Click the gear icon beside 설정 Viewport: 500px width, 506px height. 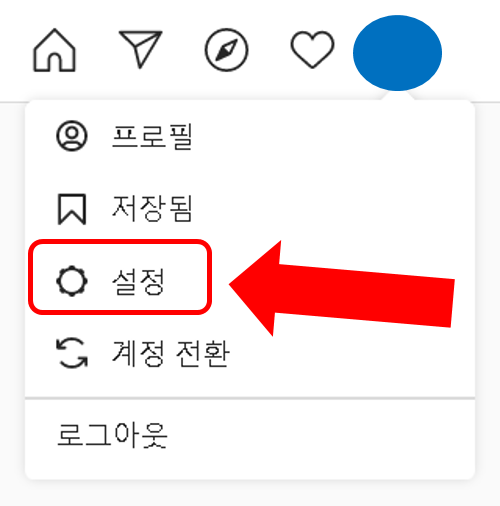click(72, 281)
